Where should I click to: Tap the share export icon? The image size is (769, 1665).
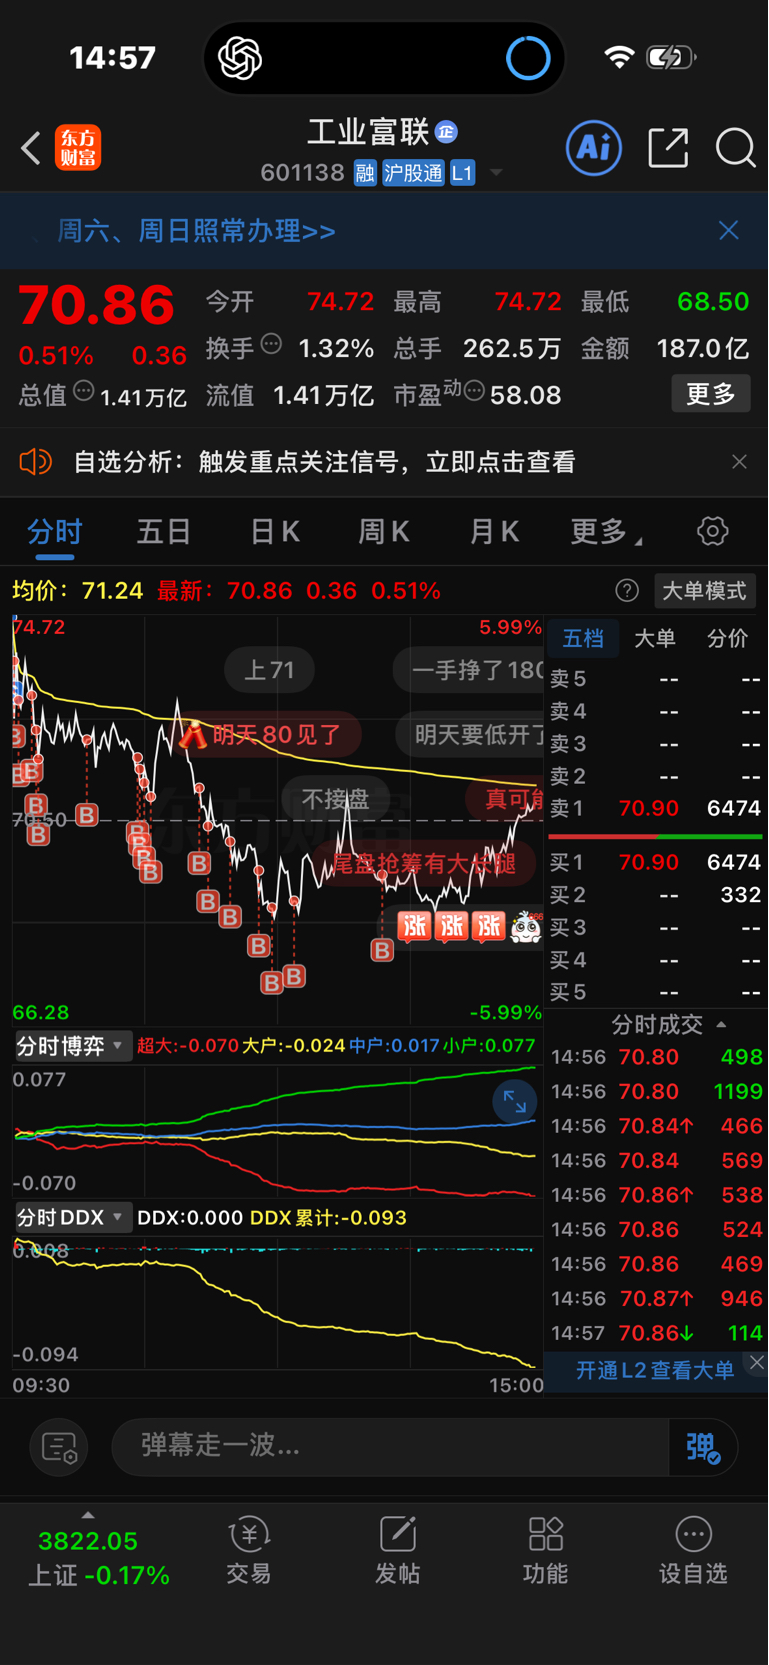tap(668, 148)
